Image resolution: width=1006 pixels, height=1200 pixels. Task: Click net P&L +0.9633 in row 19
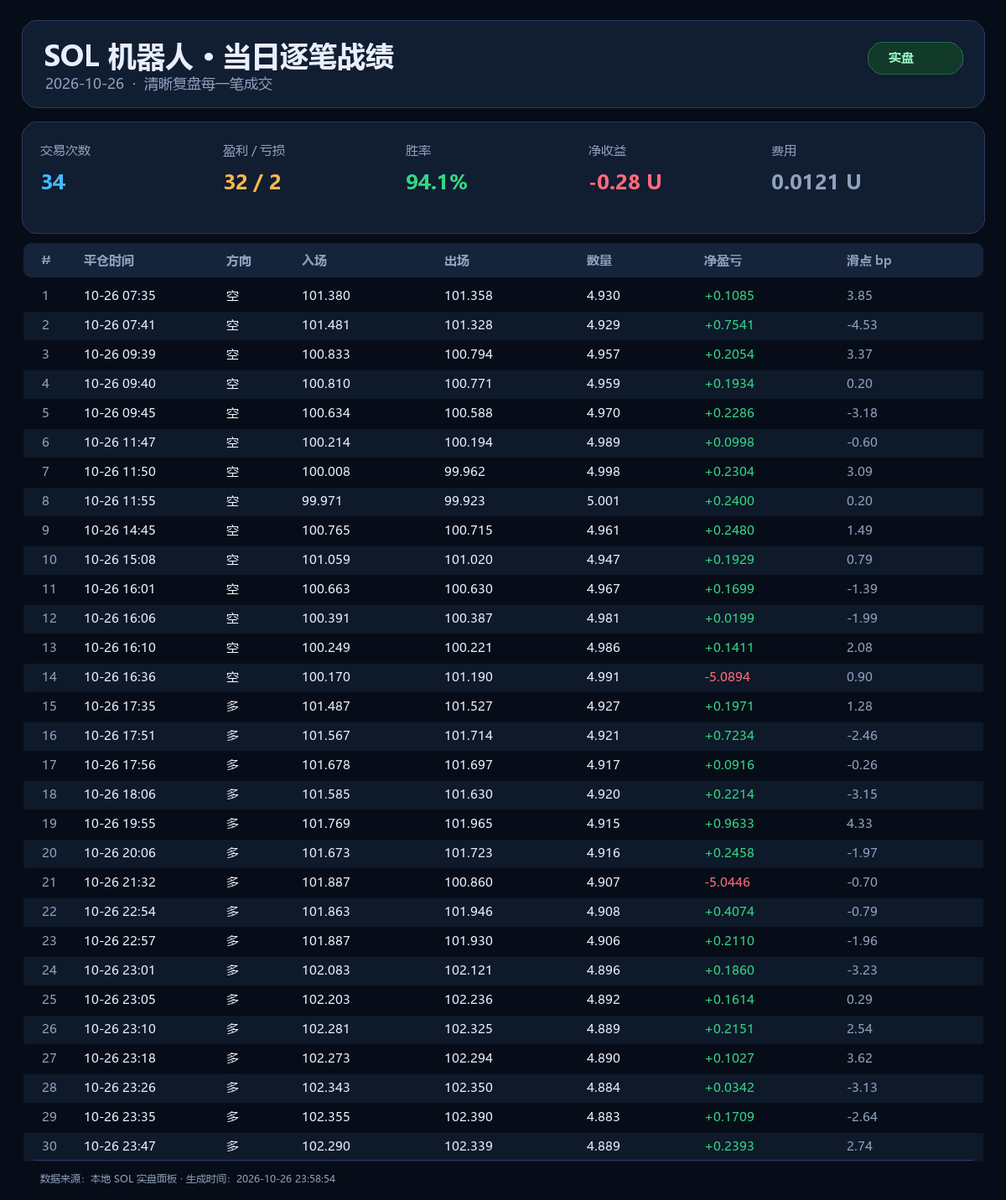click(730, 824)
